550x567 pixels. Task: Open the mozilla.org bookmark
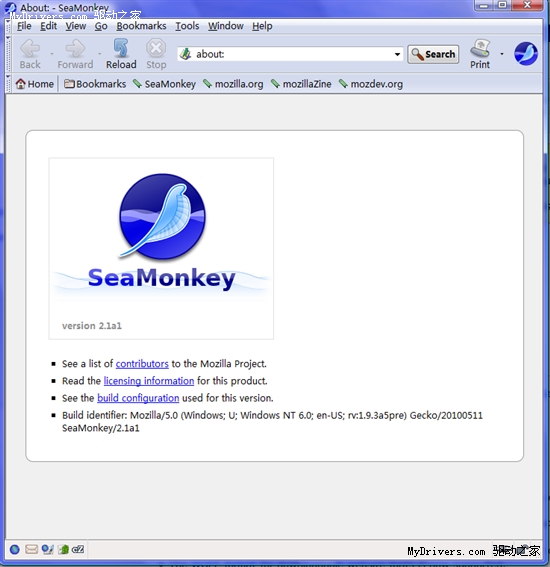pos(233,84)
